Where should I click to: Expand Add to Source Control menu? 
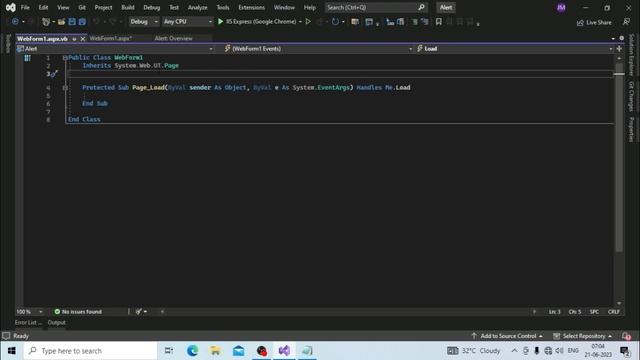tap(508, 336)
